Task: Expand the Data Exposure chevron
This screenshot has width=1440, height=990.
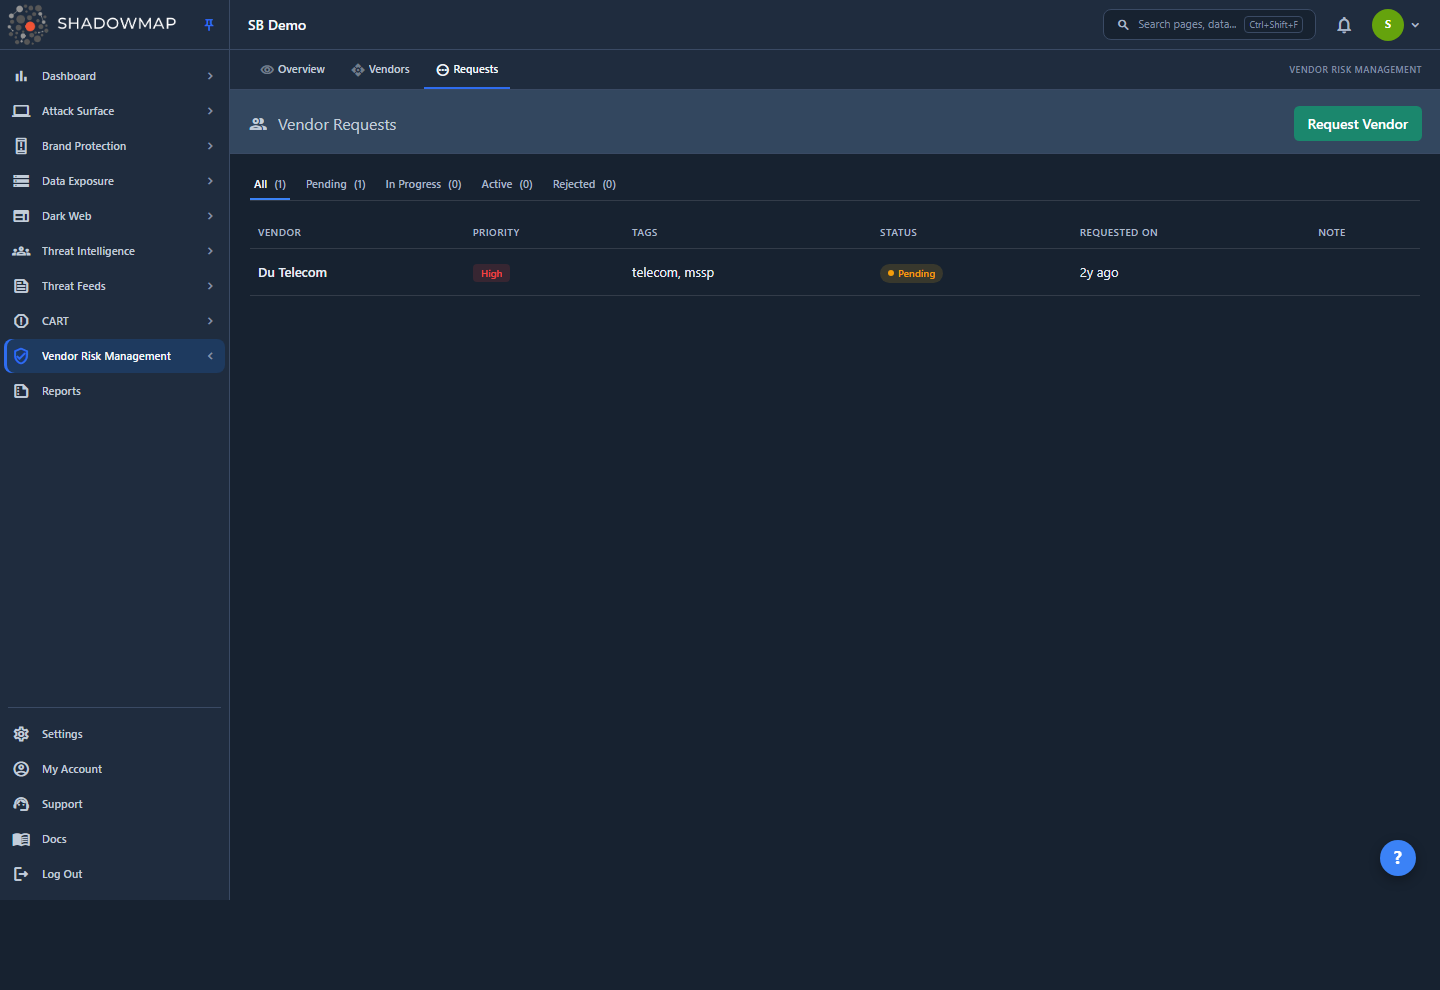Action: tap(210, 181)
